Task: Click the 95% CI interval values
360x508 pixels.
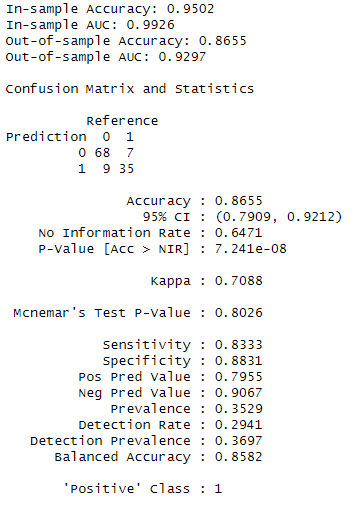Action: (x=279, y=217)
